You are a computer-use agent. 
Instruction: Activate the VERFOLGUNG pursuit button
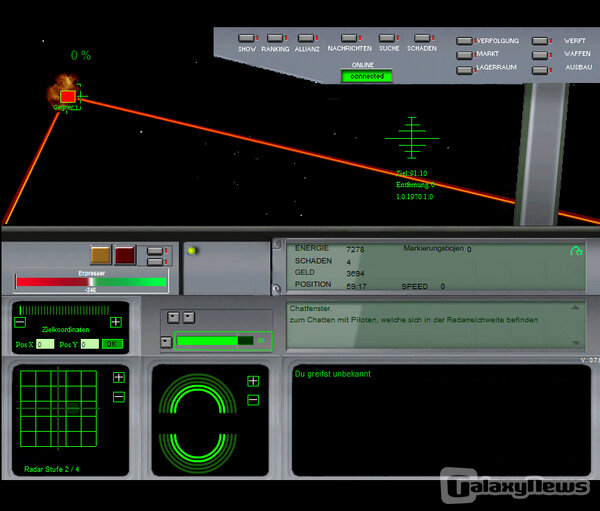point(464,41)
